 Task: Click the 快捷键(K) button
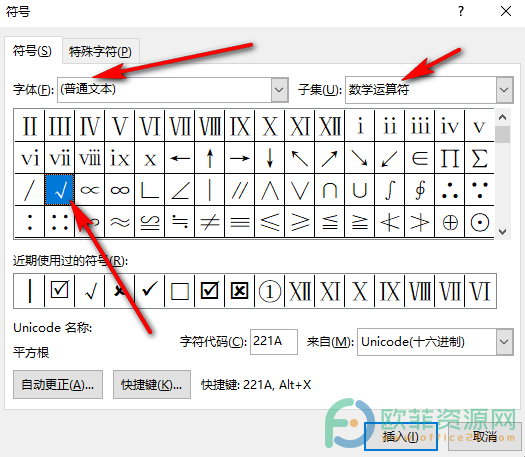tap(152, 385)
